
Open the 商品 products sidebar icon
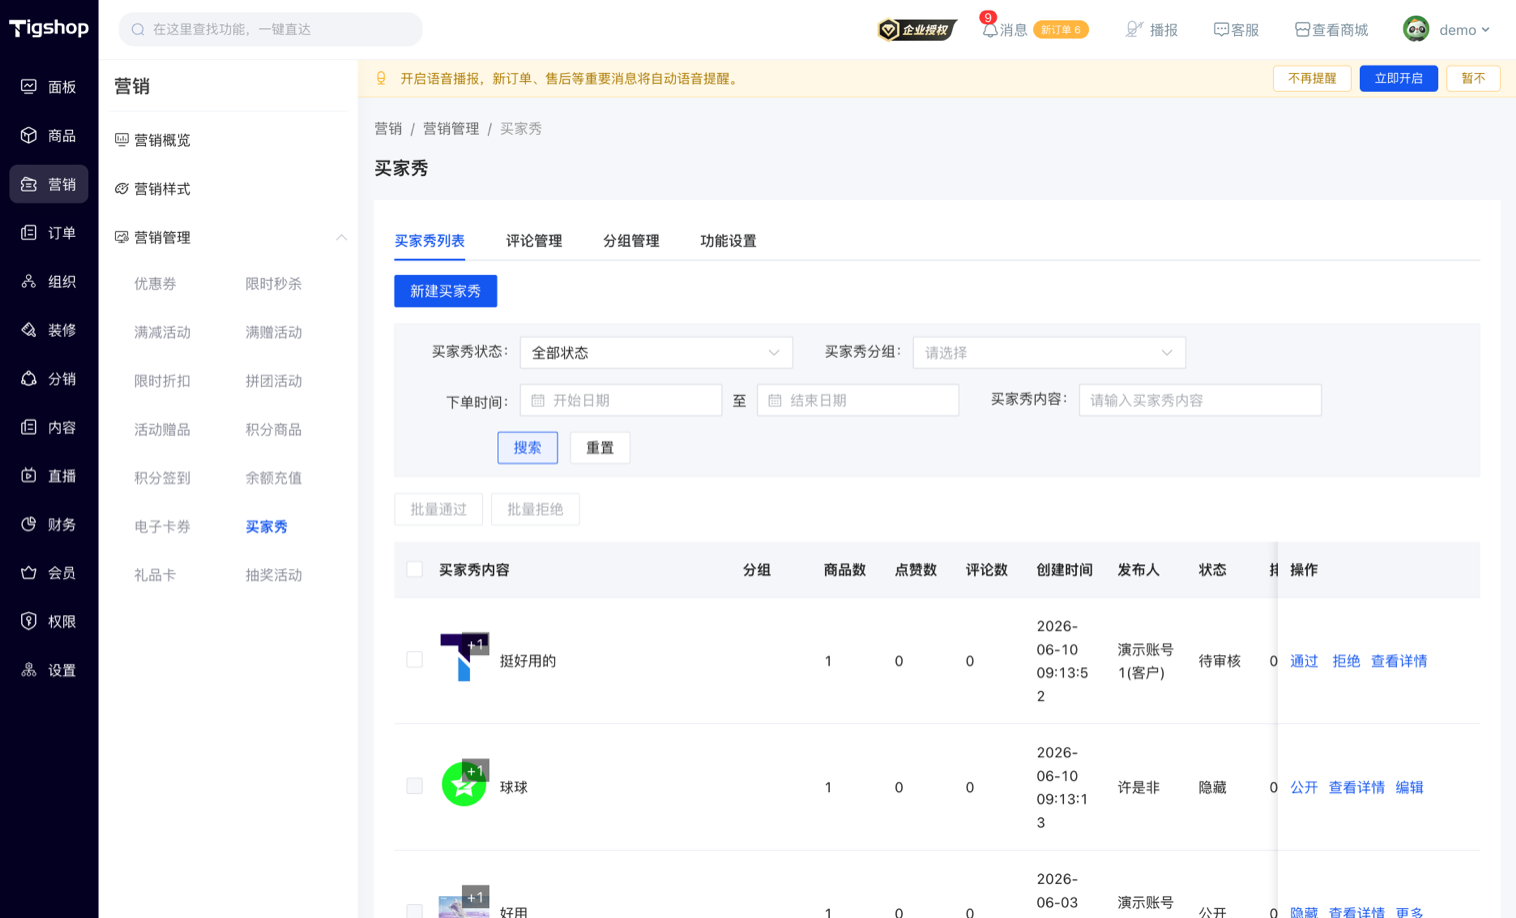pyautogui.click(x=29, y=135)
